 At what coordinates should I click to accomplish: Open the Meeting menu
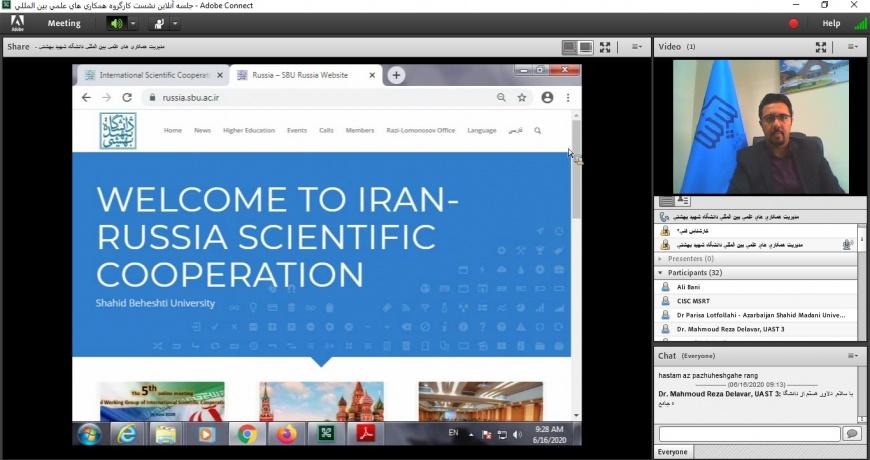pyautogui.click(x=64, y=23)
